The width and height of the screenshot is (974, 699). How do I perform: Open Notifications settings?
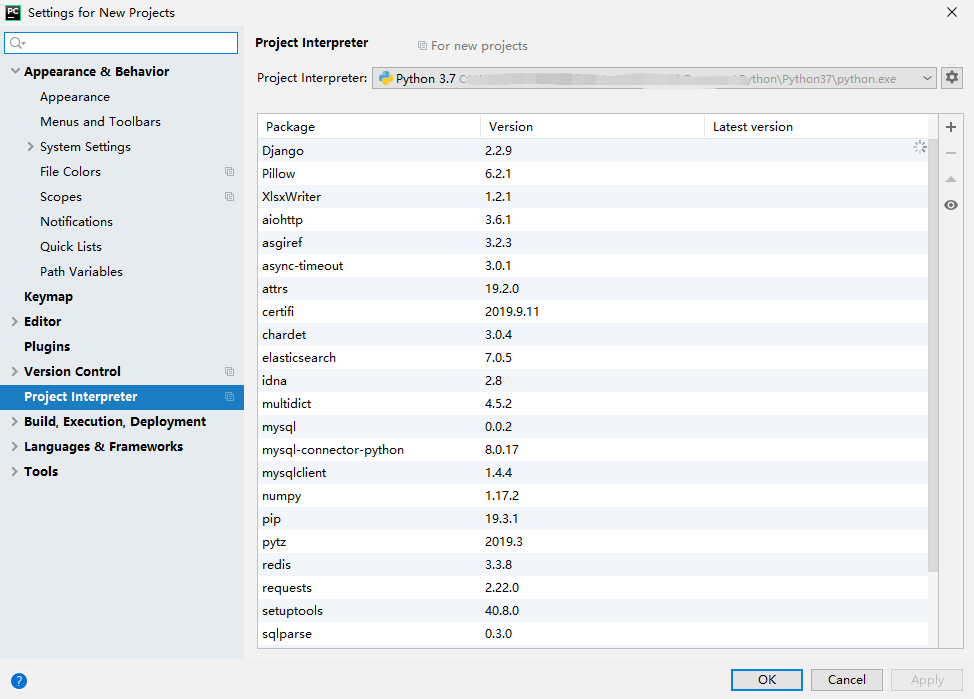pyautogui.click(x=76, y=222)
